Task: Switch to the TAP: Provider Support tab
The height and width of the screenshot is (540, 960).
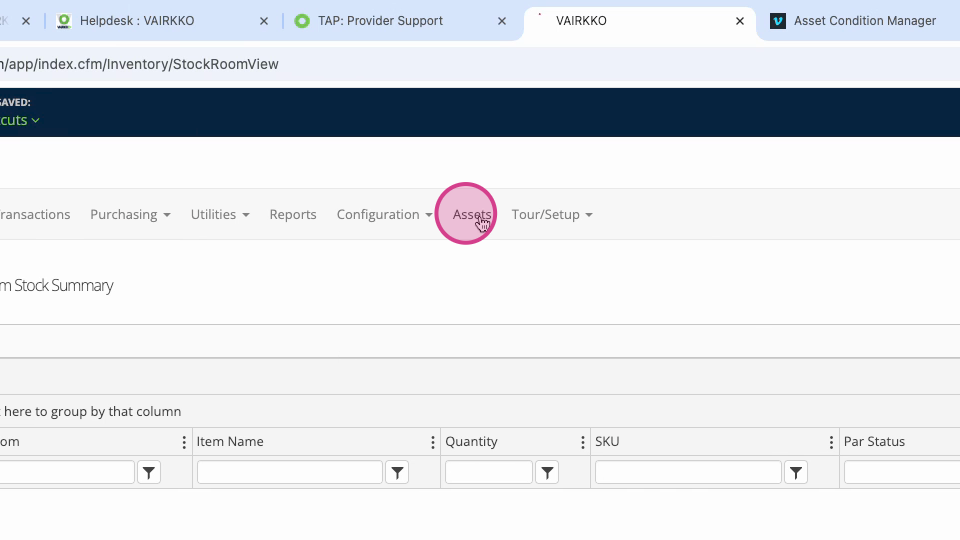Action: coord(380,21)
